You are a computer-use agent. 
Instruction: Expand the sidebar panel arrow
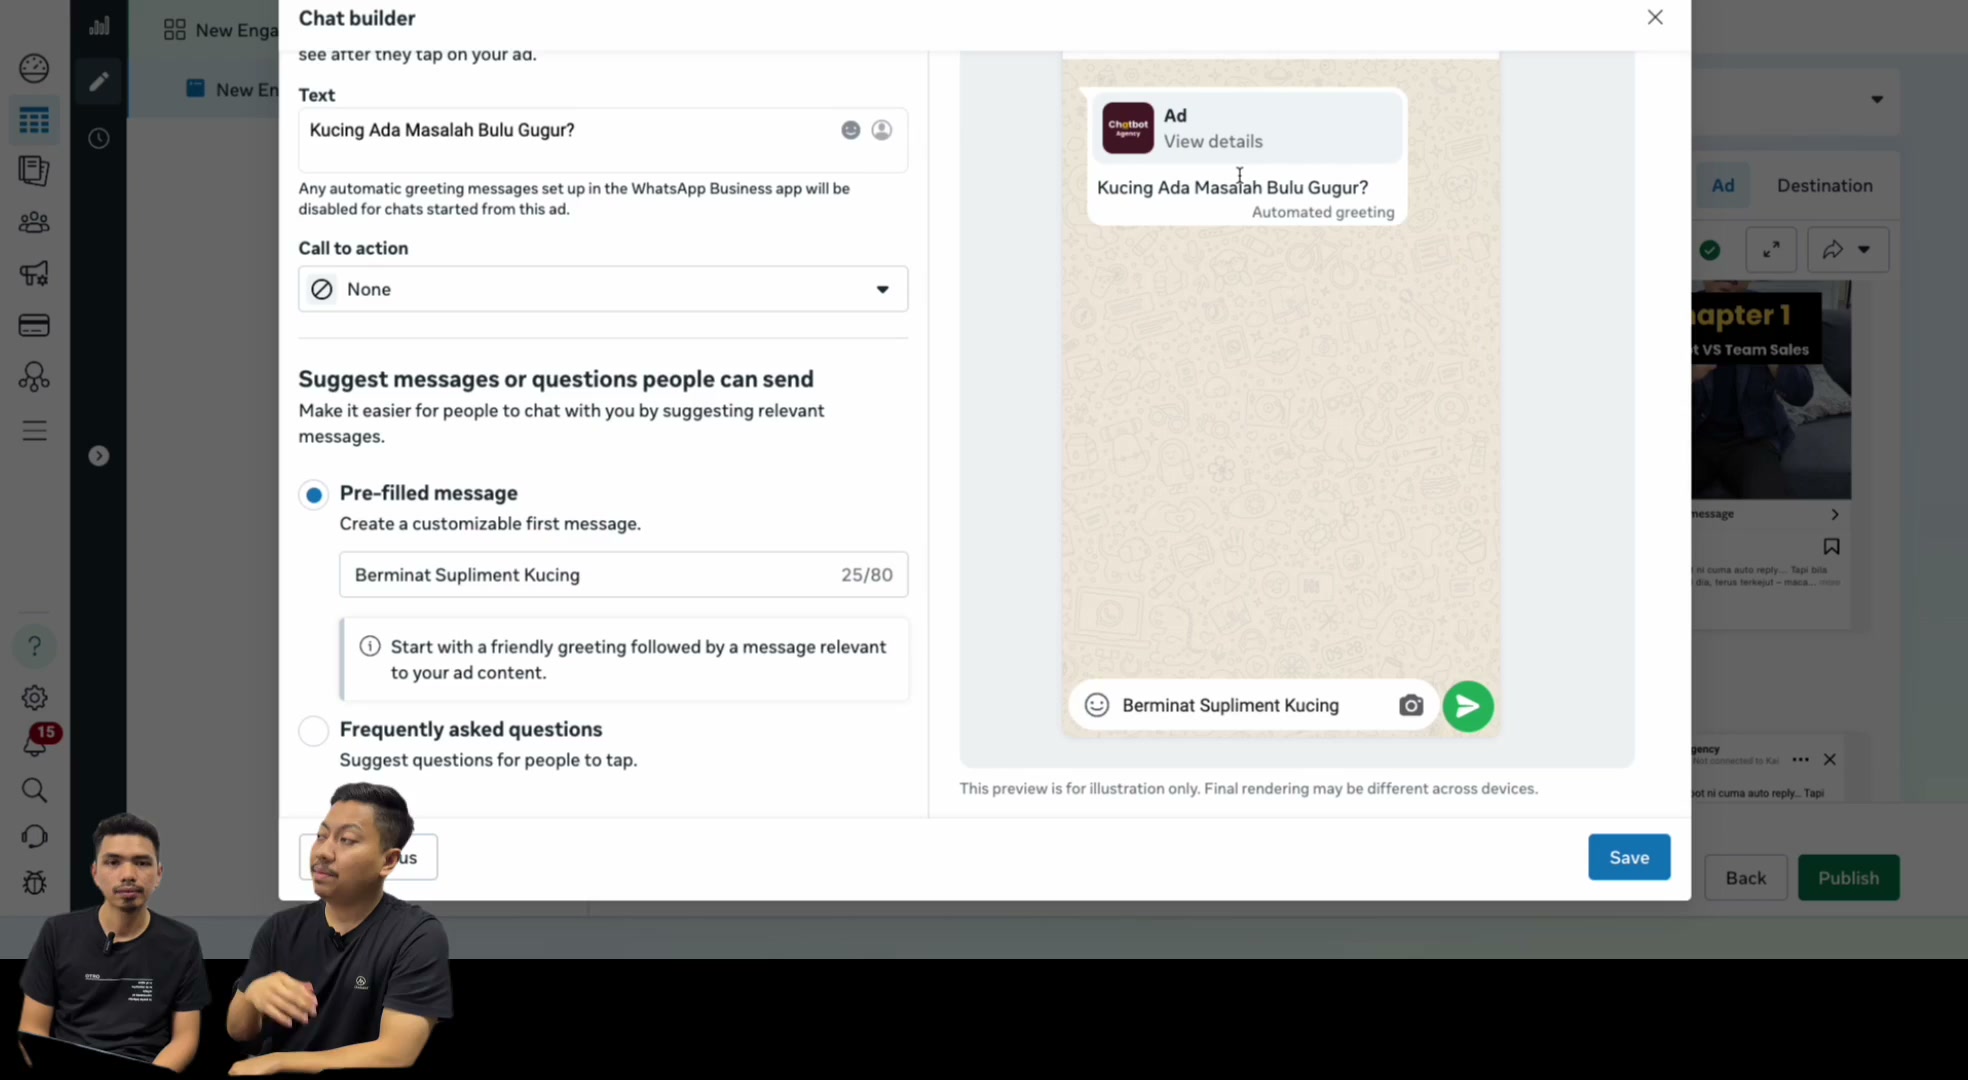[98, 456]
